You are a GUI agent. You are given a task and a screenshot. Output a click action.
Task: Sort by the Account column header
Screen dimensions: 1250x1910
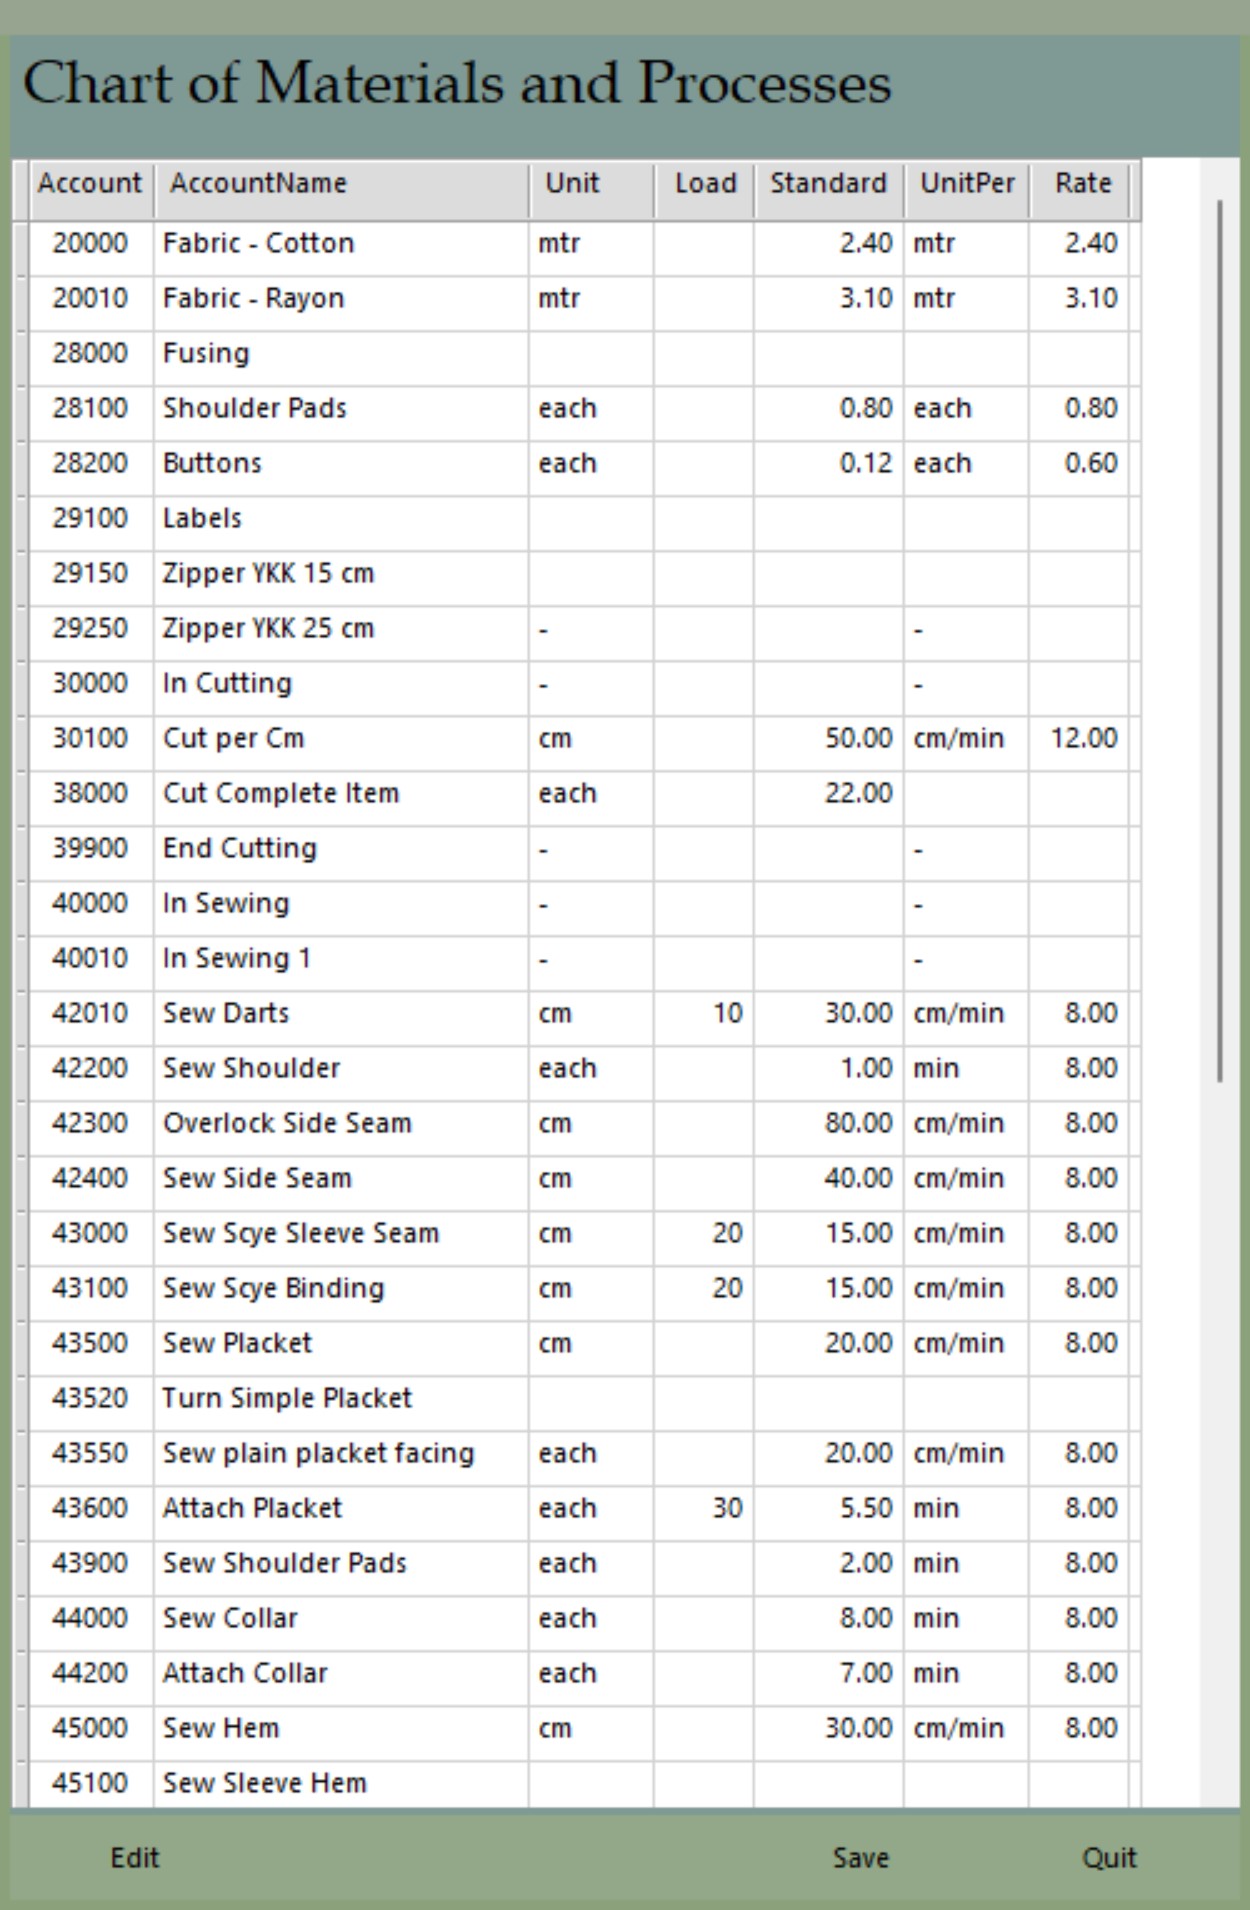pos(90,184)
